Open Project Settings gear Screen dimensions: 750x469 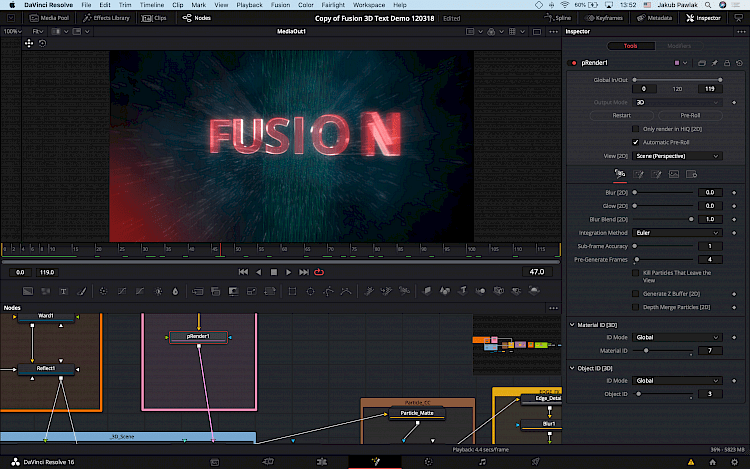click(735, 462)
